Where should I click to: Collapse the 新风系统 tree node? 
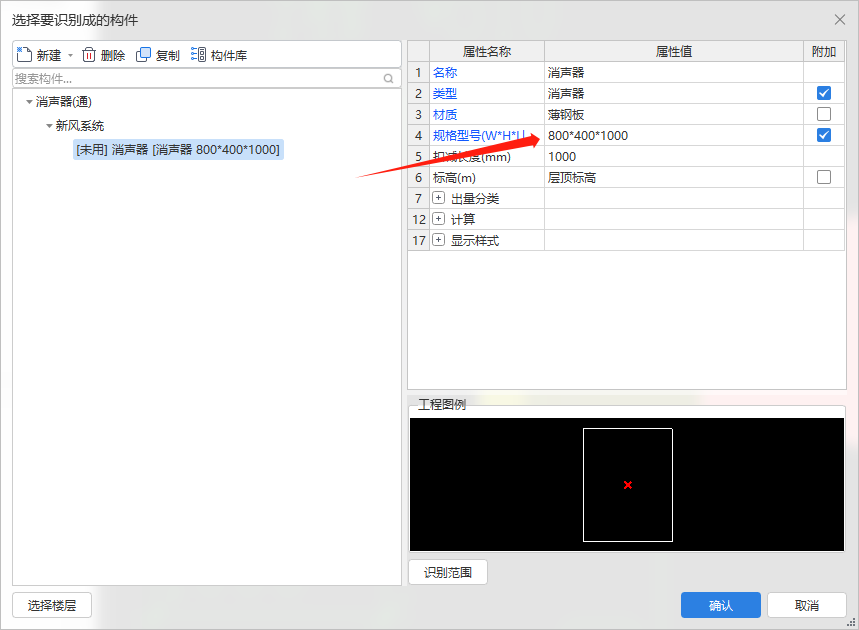point(49,125)
